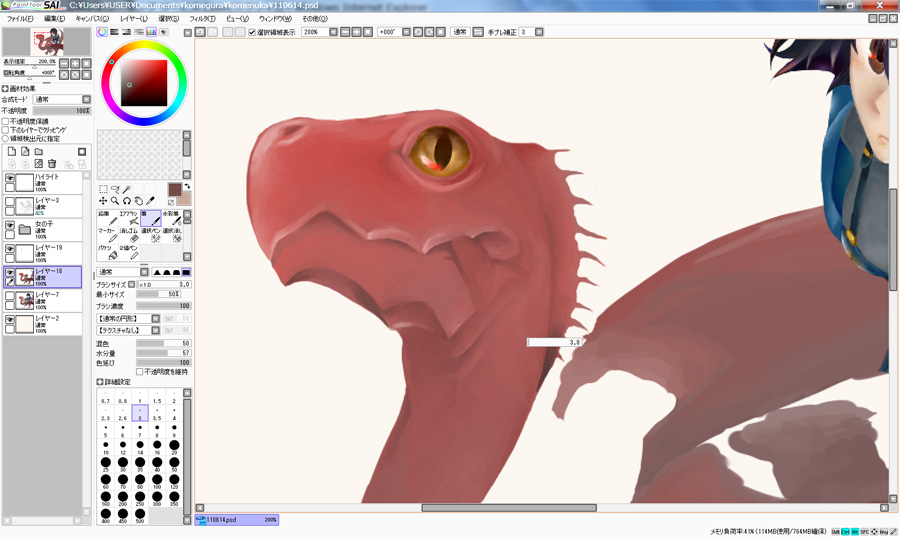This screenshot has width=900, height=537.
Task: Select the 鉛筆 (pencil) brush tool
Action: [x=105, y=218]
